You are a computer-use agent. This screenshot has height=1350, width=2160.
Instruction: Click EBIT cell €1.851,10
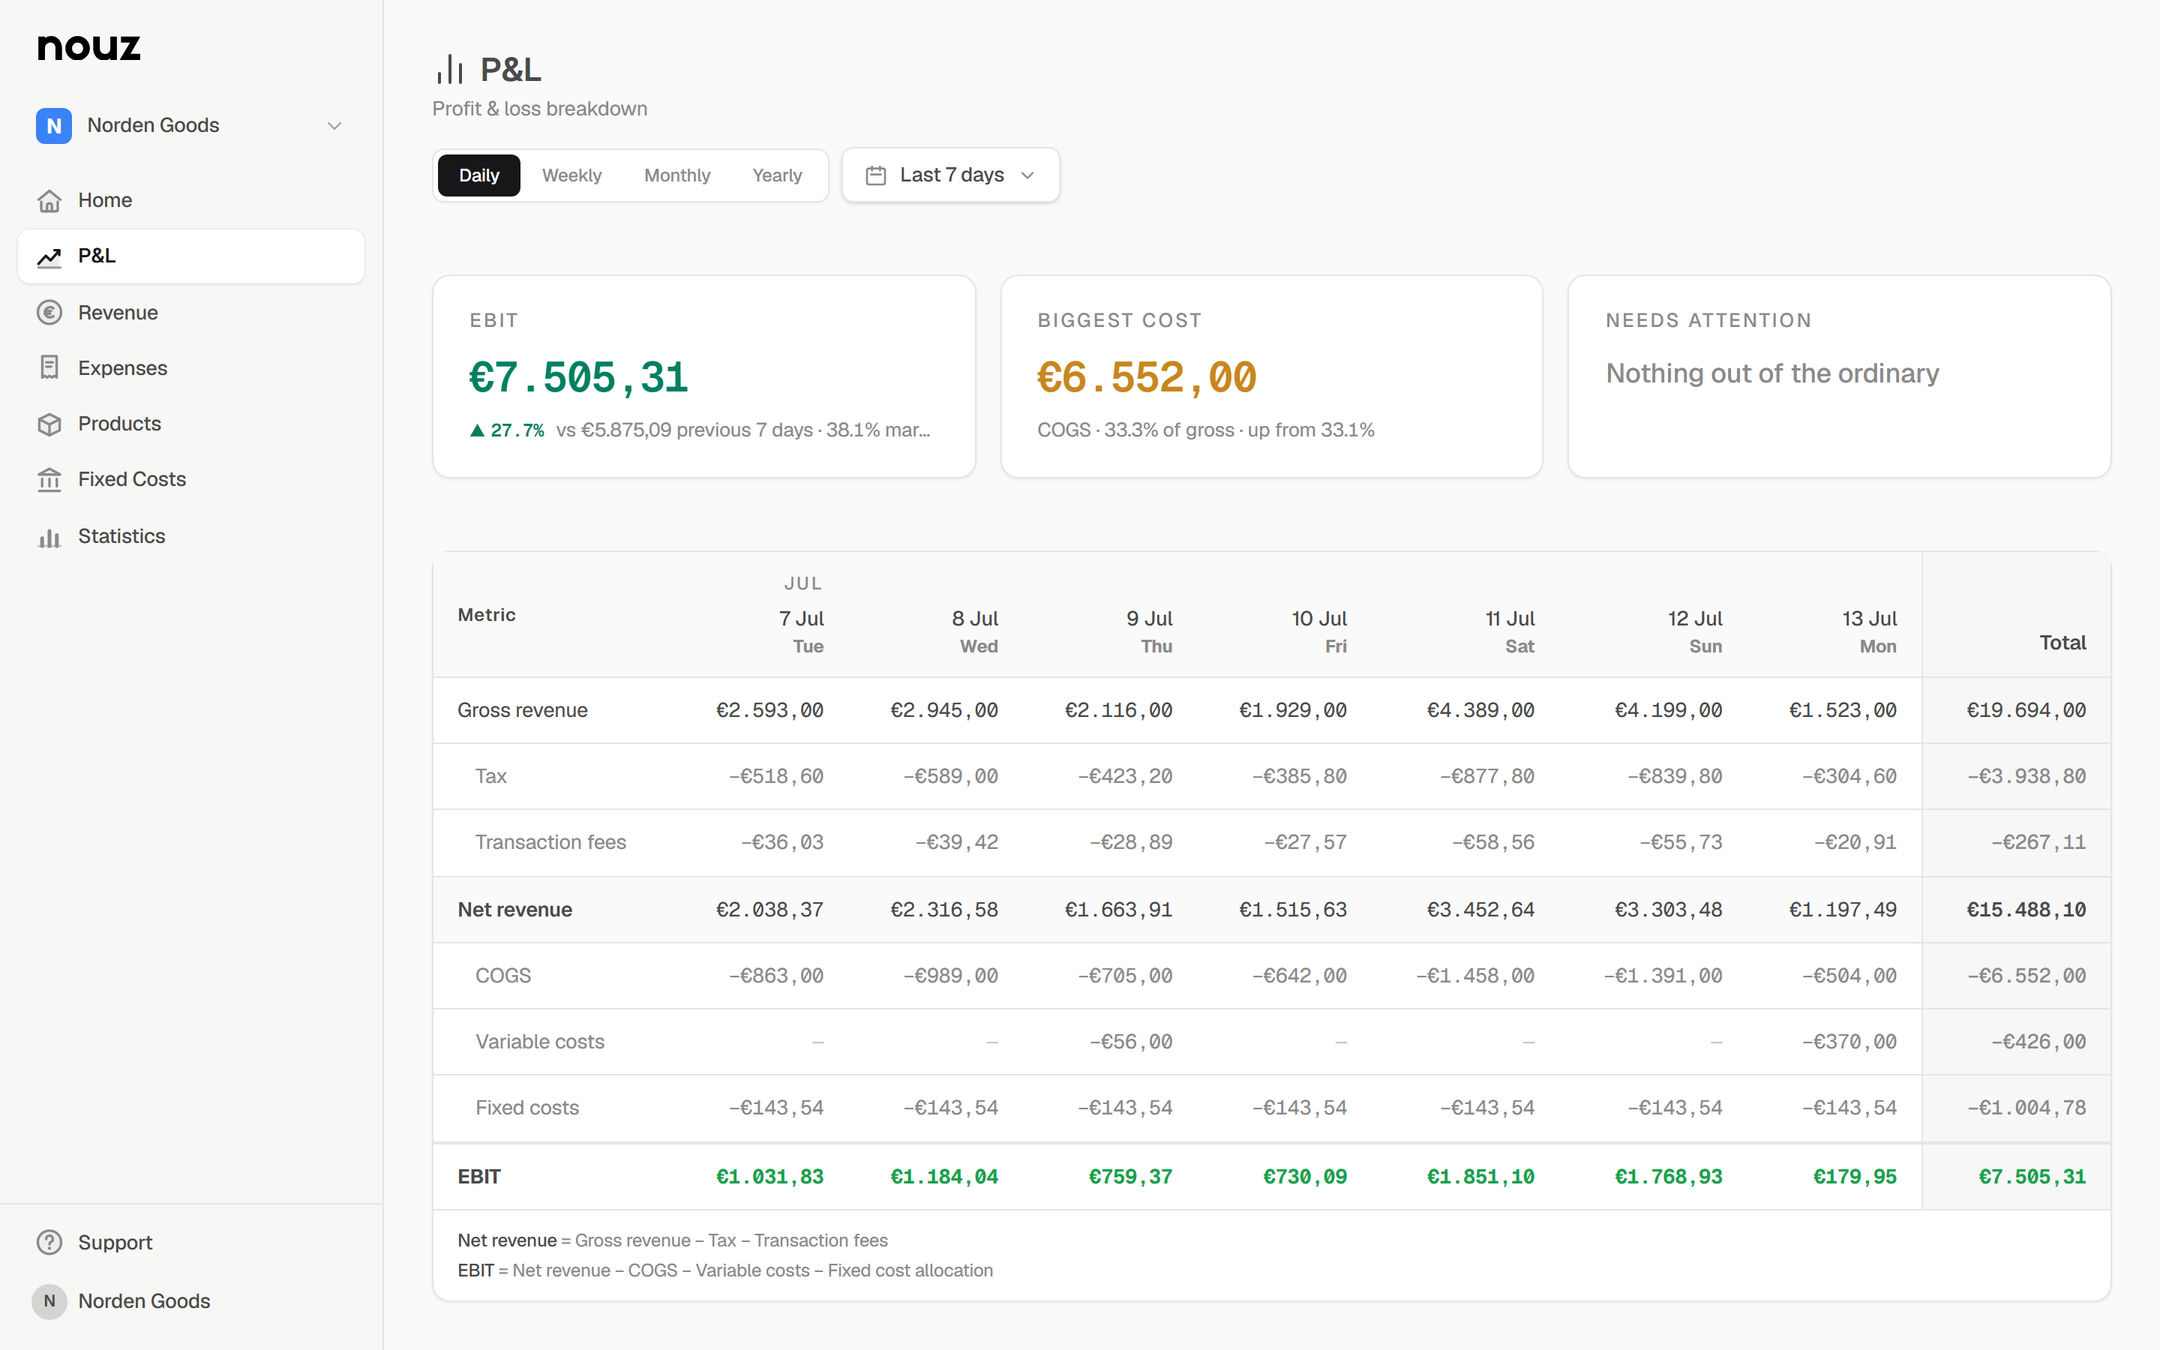(x=1480, y=1177)
